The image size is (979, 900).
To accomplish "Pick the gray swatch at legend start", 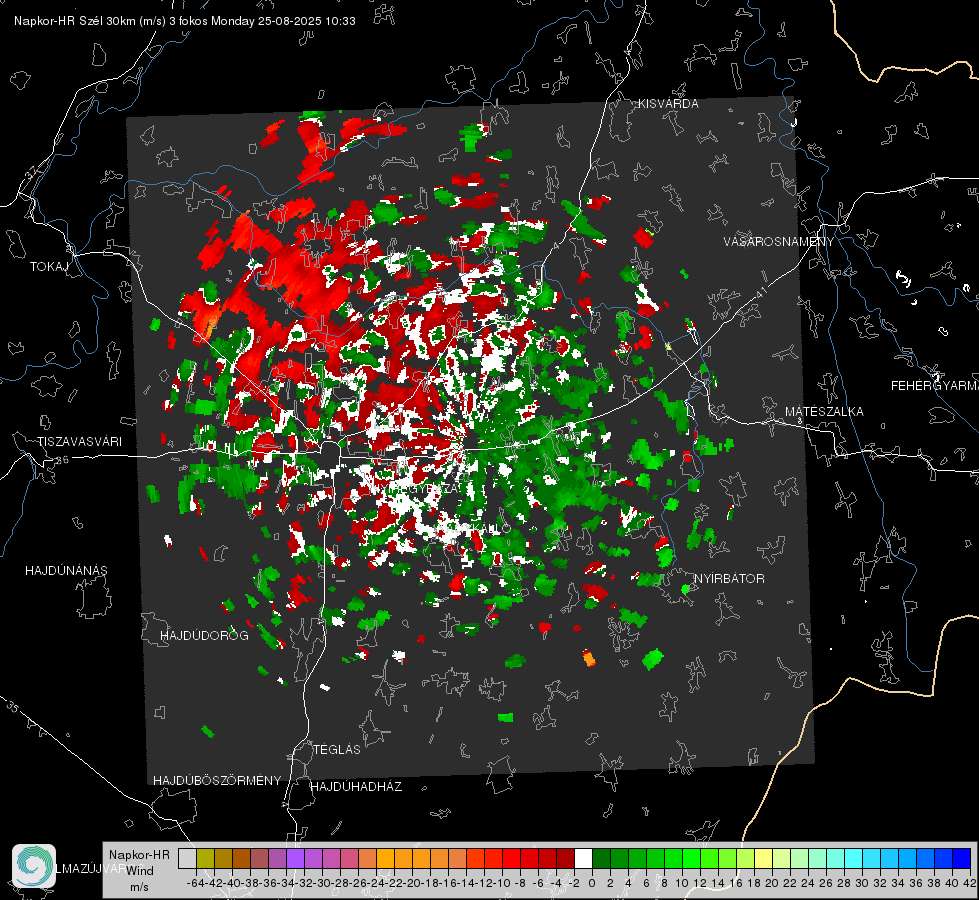I will point(187,858).
